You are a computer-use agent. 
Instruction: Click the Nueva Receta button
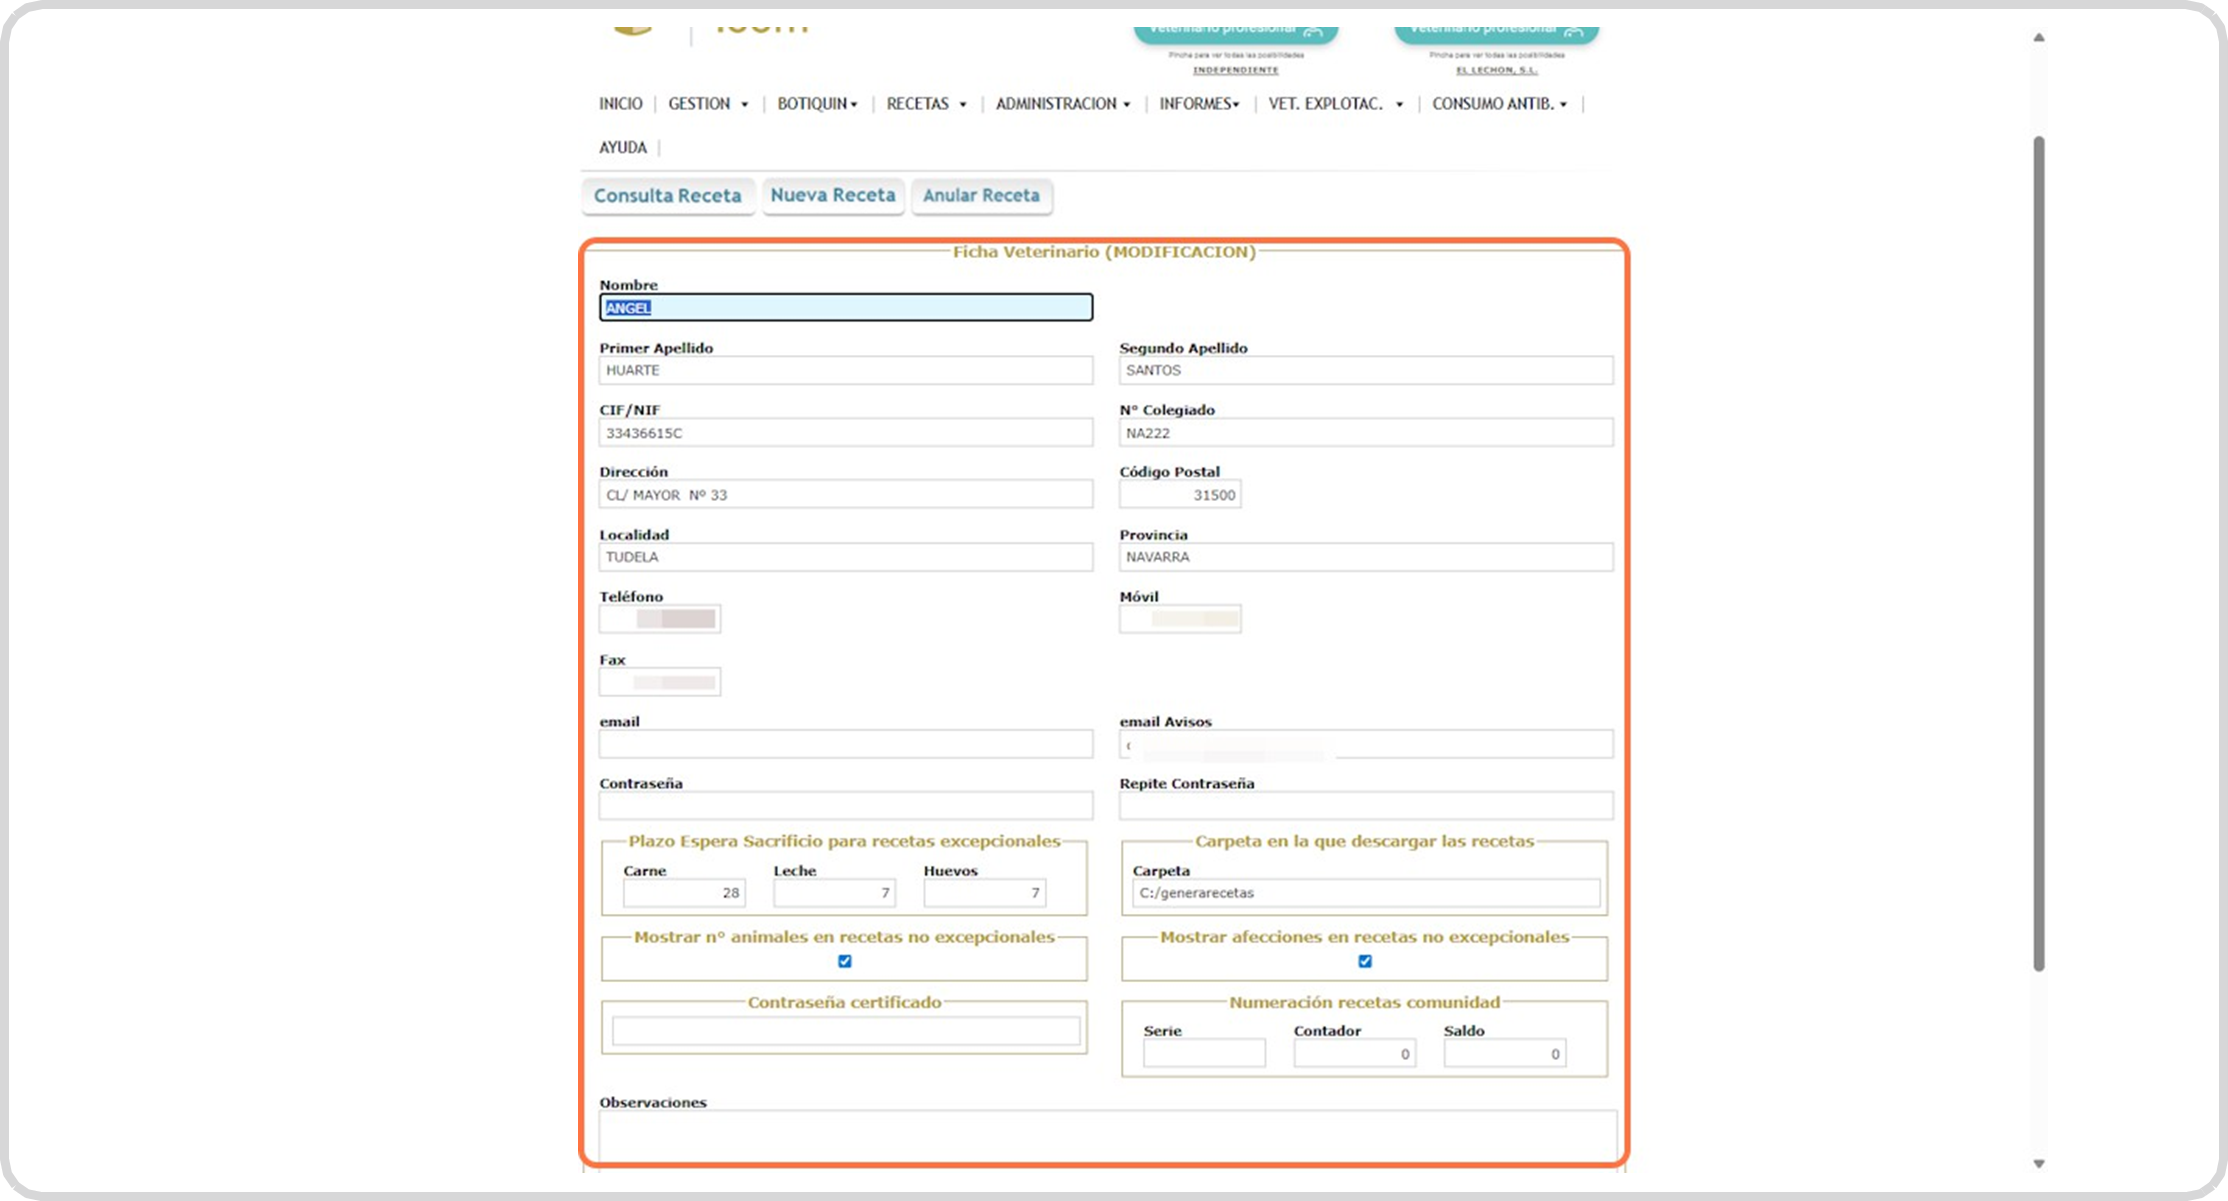pos(833,196)
